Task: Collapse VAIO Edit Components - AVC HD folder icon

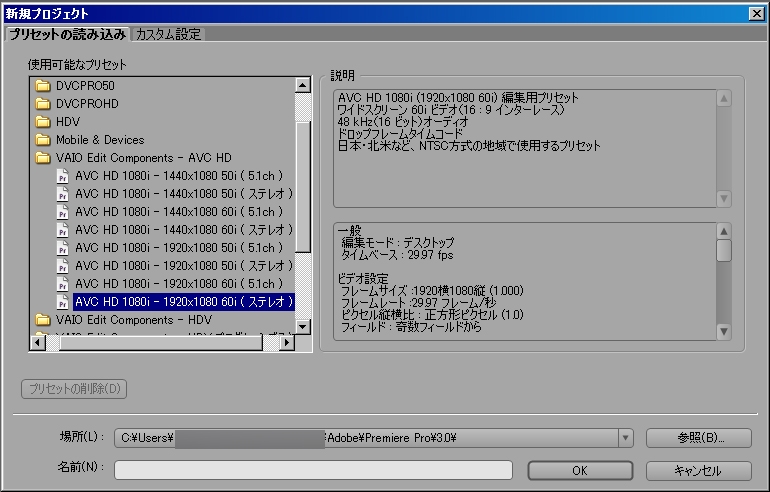Action: [x=43, y=158]
